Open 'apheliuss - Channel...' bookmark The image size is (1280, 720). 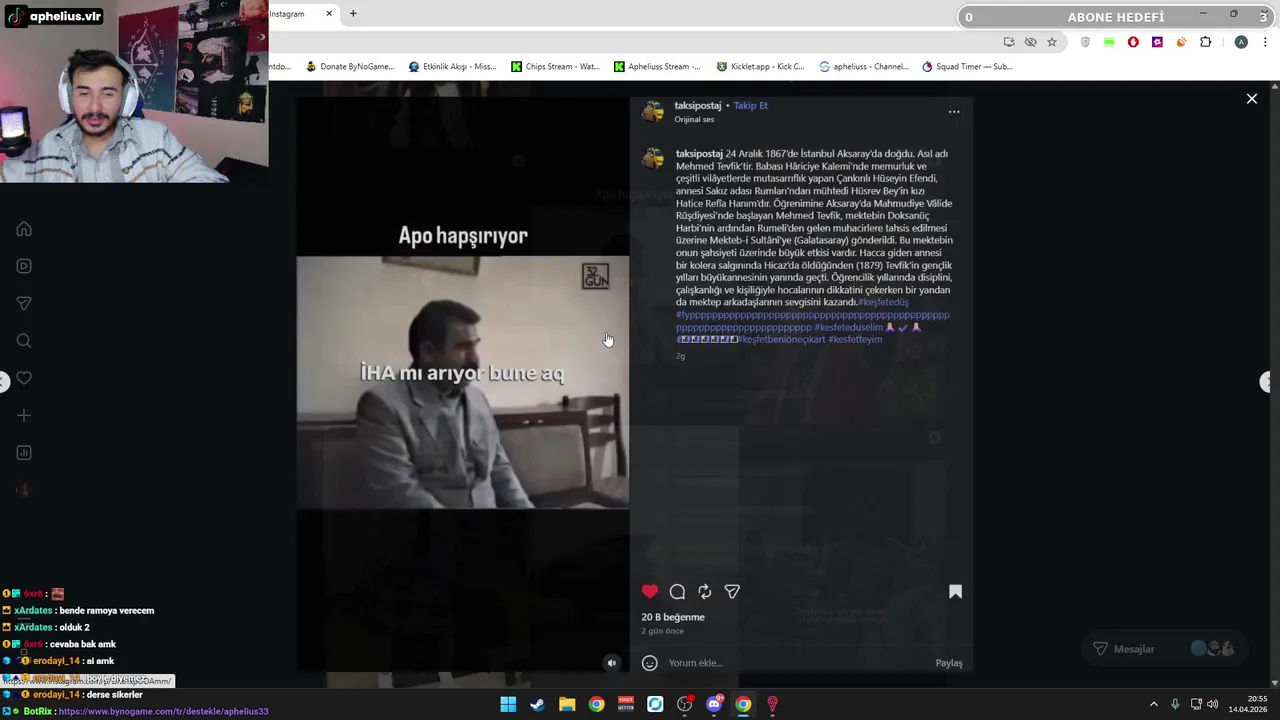click(x=863, y=67)
